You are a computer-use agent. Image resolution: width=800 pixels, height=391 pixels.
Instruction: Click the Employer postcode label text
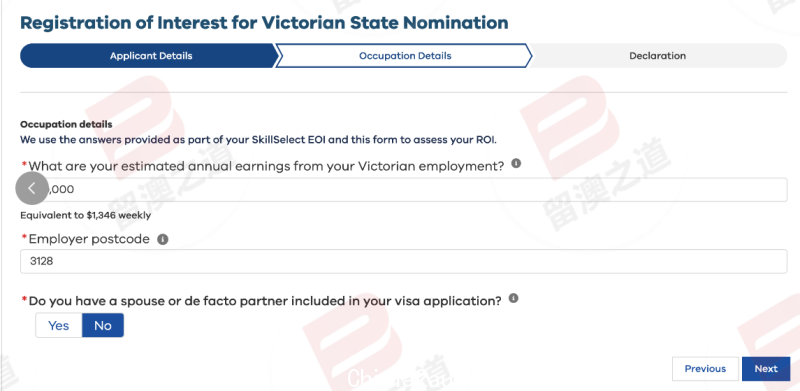coord(89,239)
